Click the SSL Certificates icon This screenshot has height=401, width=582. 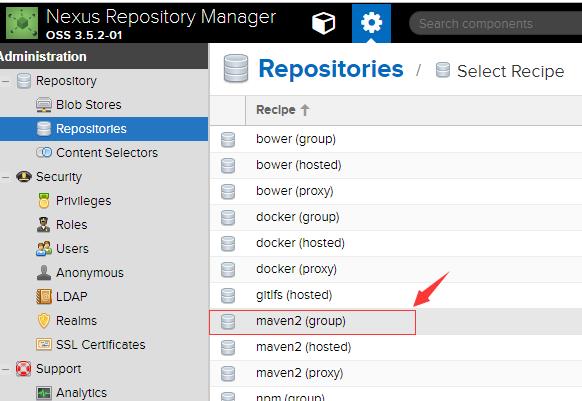click(x=44, y=345)
